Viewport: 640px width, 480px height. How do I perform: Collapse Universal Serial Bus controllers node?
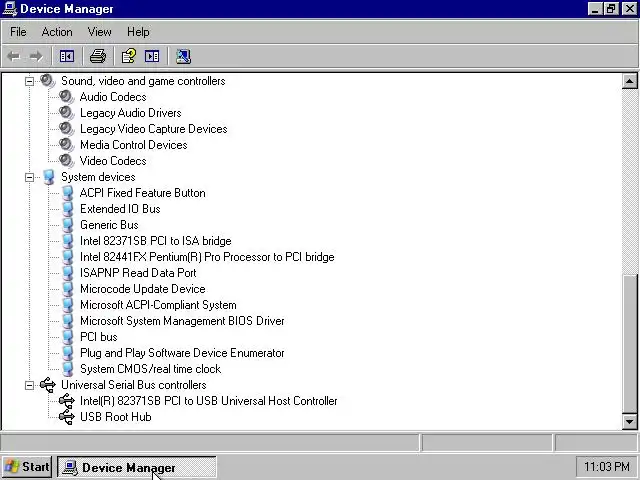point(29,385)
